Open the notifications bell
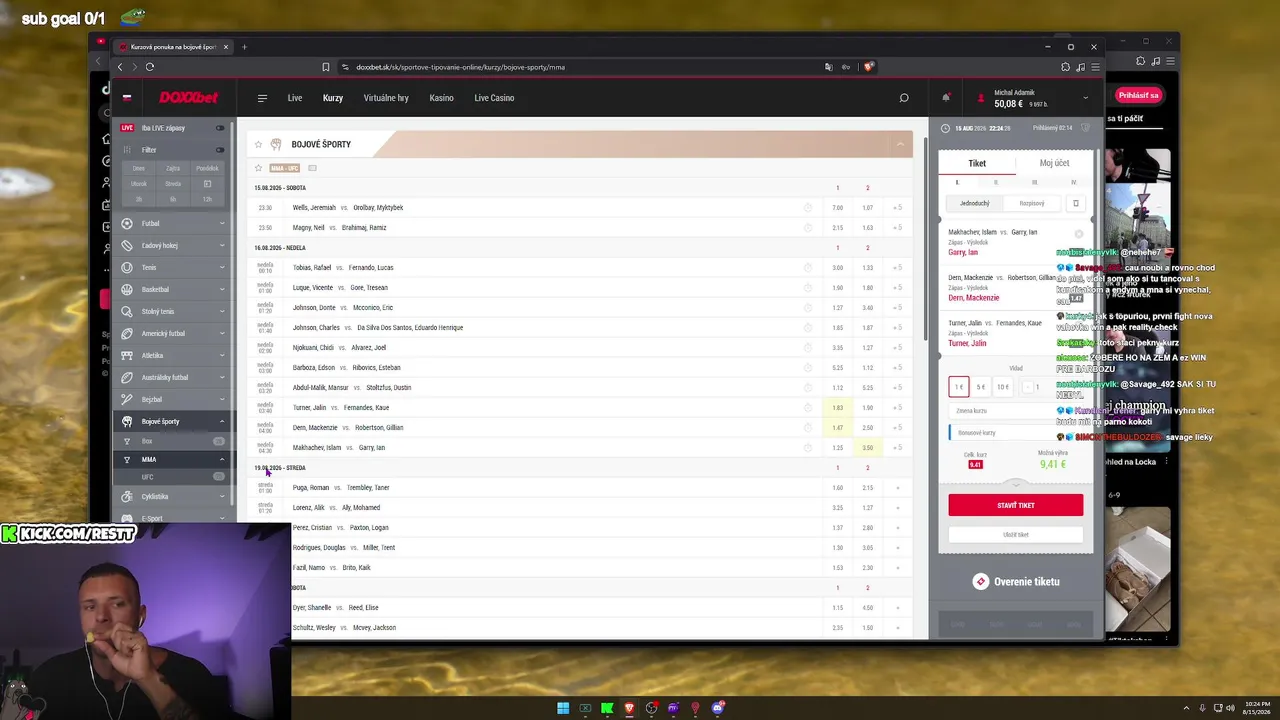The width and height of the screenshot is (1280, 720). [946, 98]
